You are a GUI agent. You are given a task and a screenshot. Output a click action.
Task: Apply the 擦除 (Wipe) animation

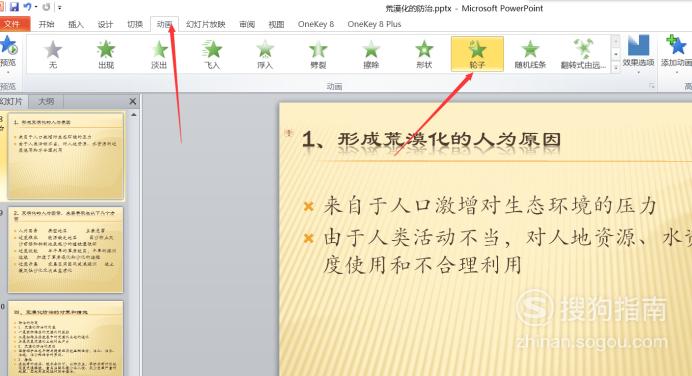(x=371, y=55)
